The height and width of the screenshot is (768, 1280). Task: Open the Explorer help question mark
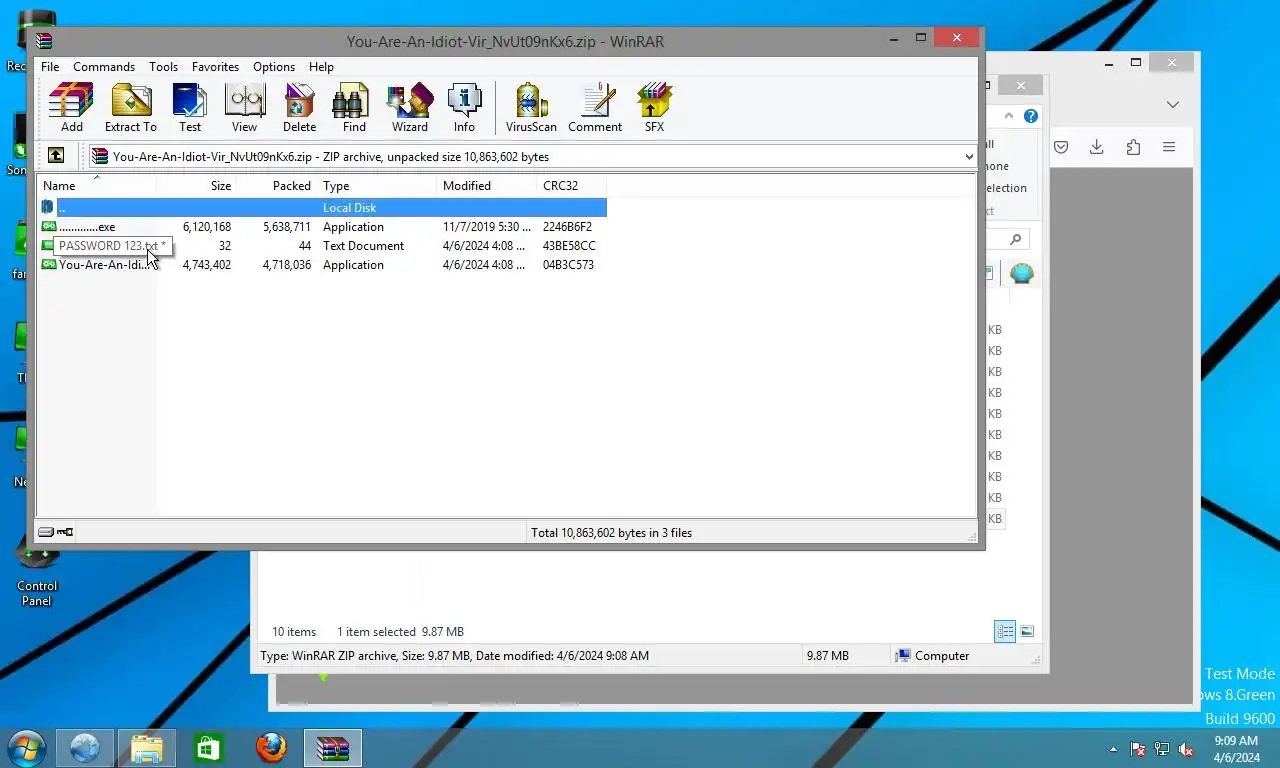[x=1031, y=116]
